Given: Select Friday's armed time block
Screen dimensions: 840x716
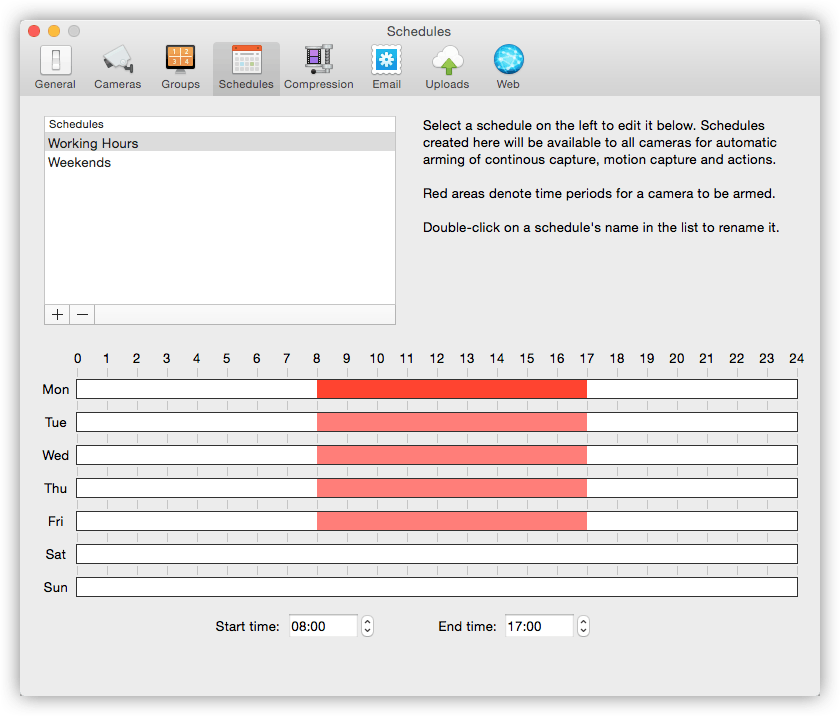Looking at the screenshot, I should coord(452,521).
